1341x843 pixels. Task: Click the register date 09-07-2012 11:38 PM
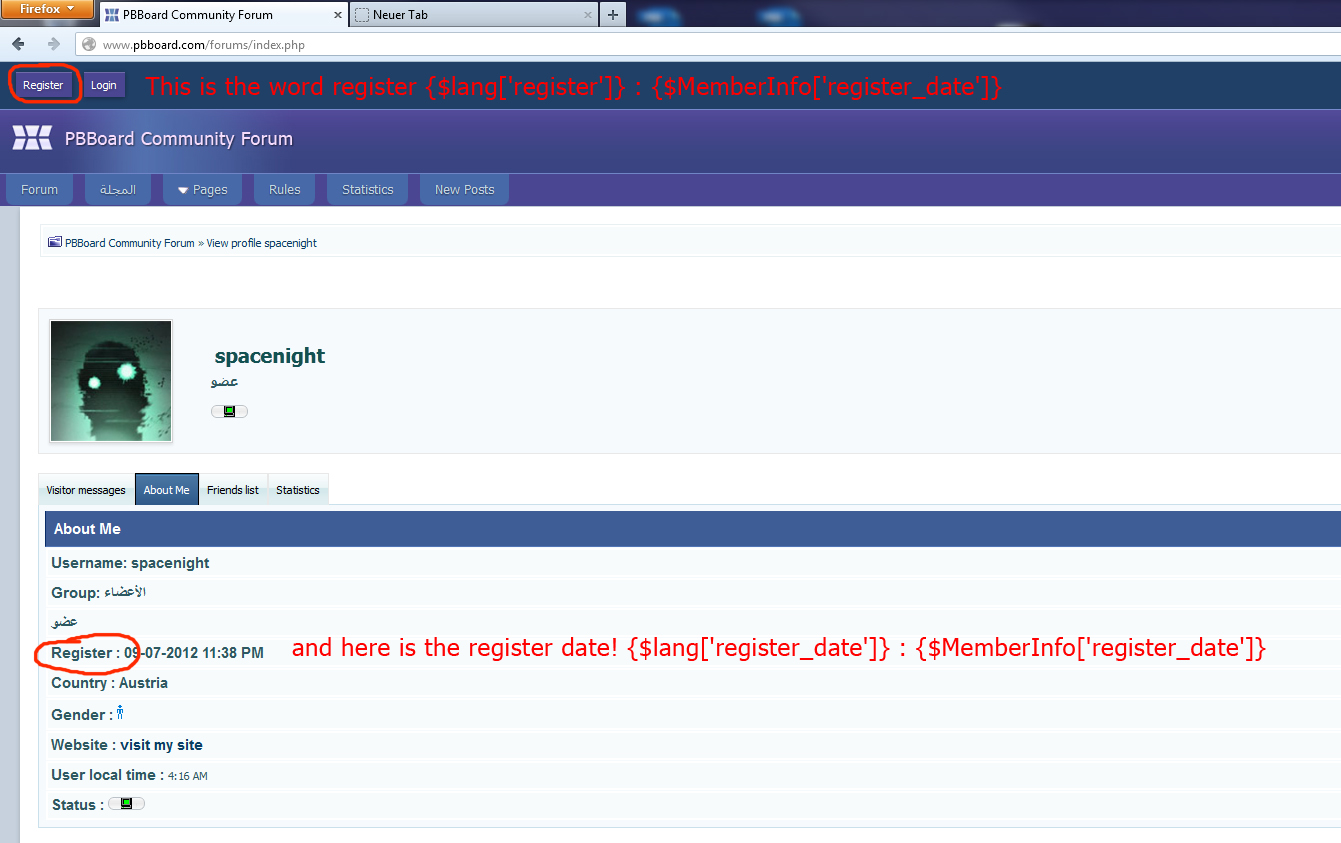point(194,653)
